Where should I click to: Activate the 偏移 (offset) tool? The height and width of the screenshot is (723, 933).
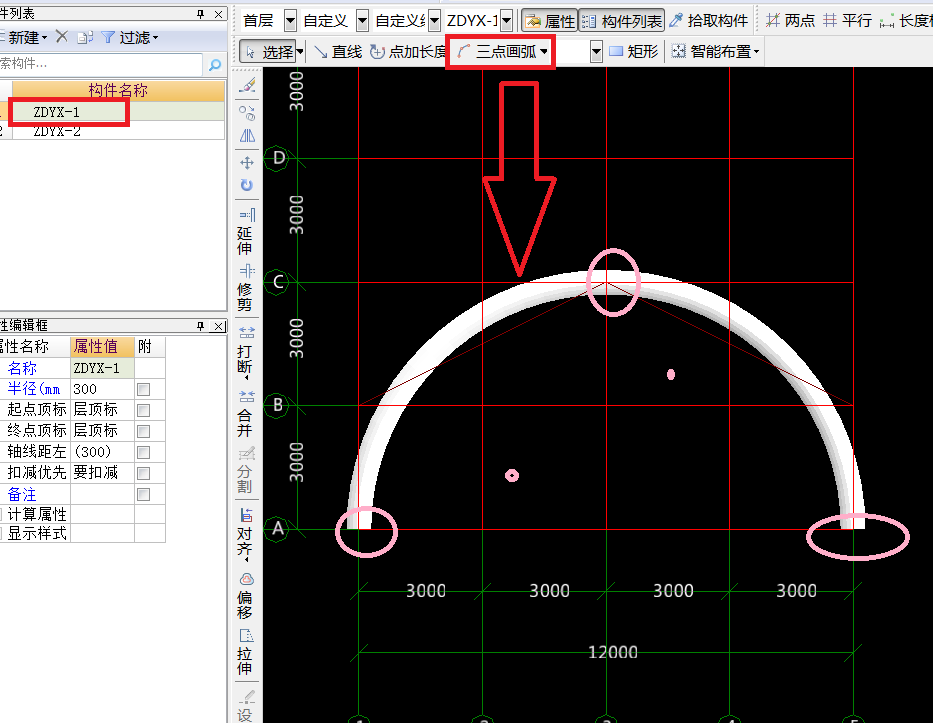245,596
